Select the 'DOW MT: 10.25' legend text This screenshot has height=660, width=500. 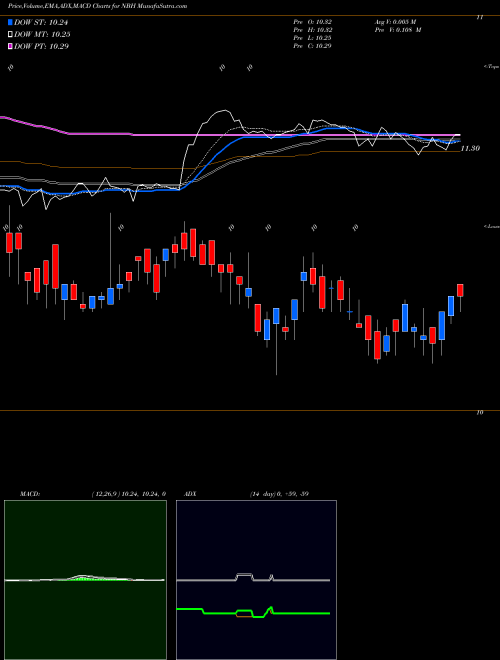(x=42, y=35)
